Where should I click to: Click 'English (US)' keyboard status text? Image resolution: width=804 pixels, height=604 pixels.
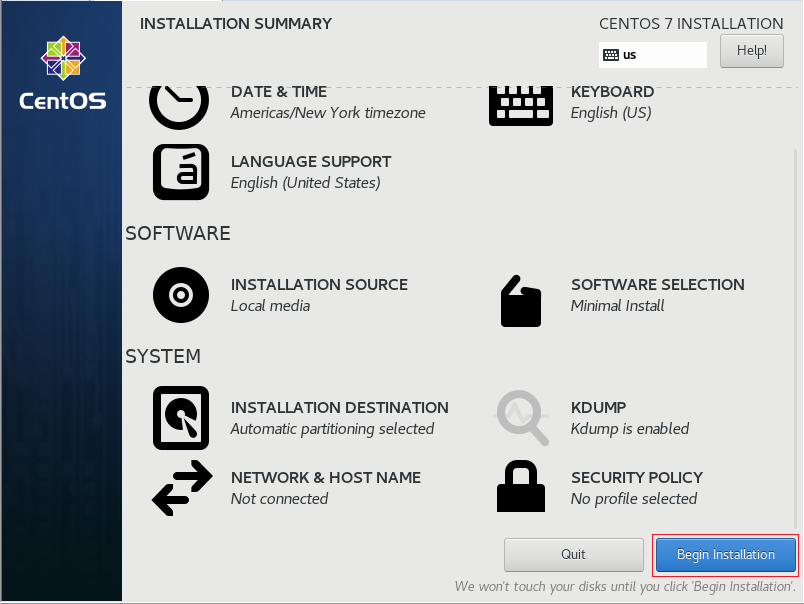(611, 113)
